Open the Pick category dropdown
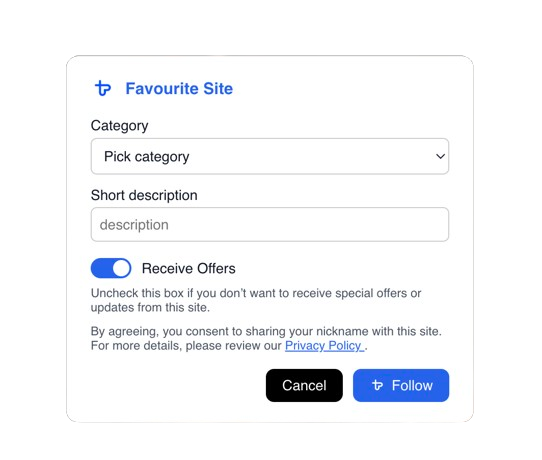 click(270, 156)
